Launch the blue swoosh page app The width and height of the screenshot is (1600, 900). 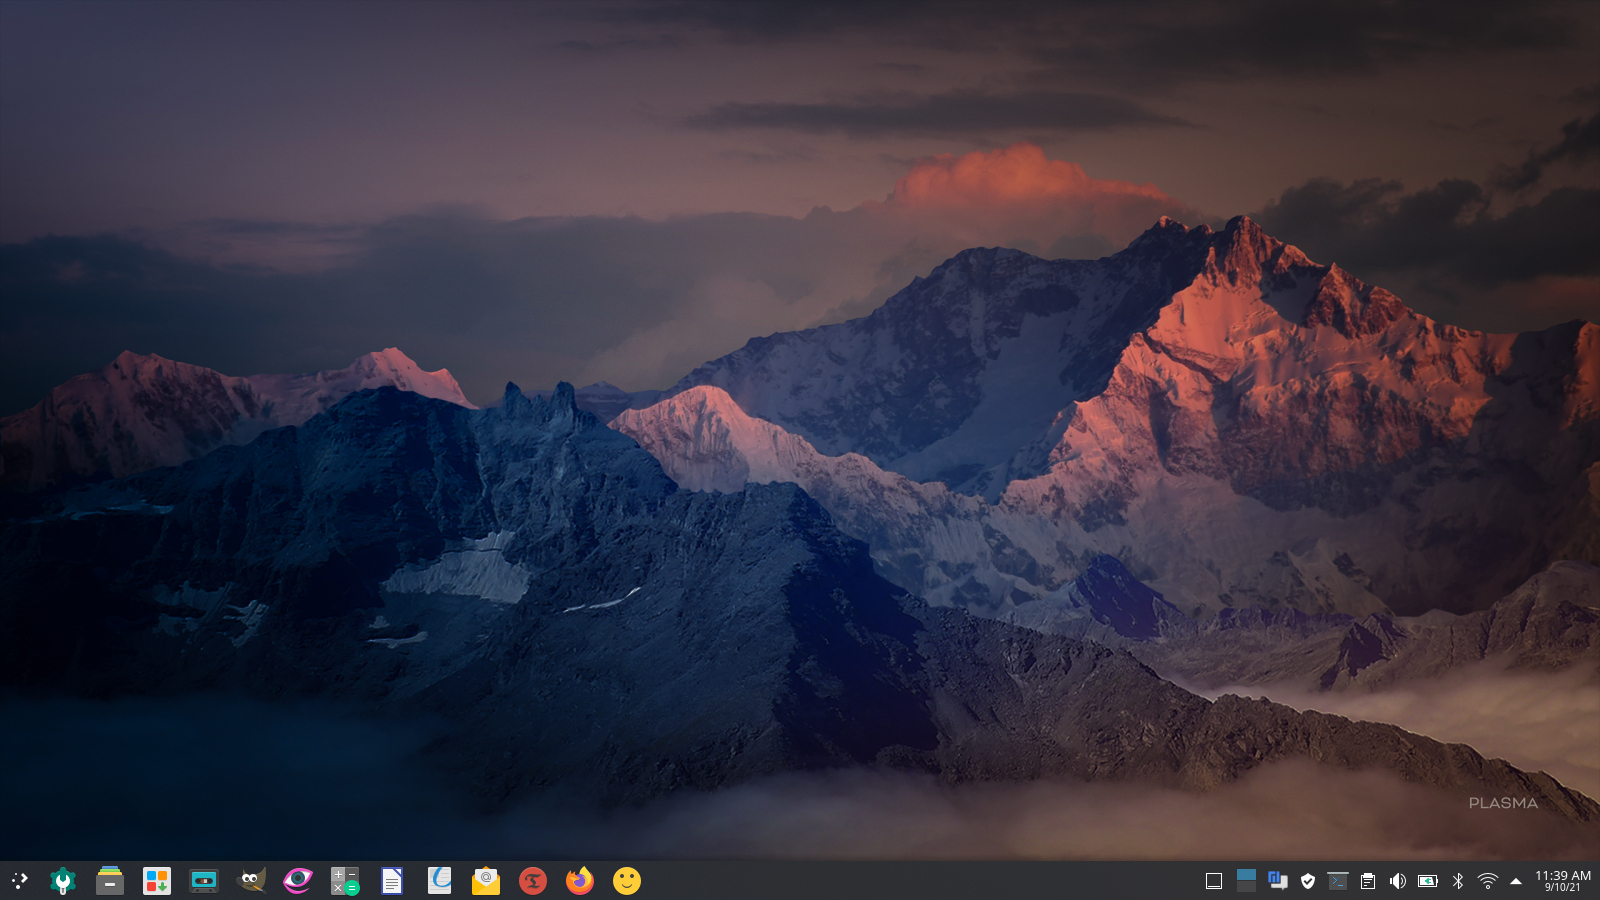[x=439, y=881]
